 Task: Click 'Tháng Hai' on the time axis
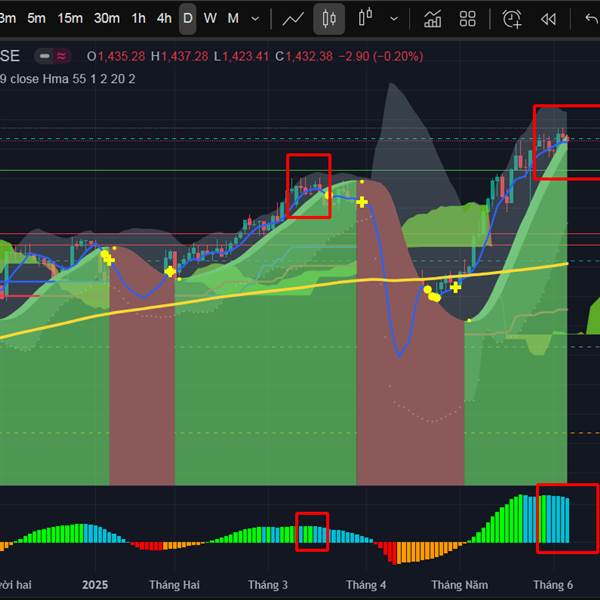pos(174,585)
